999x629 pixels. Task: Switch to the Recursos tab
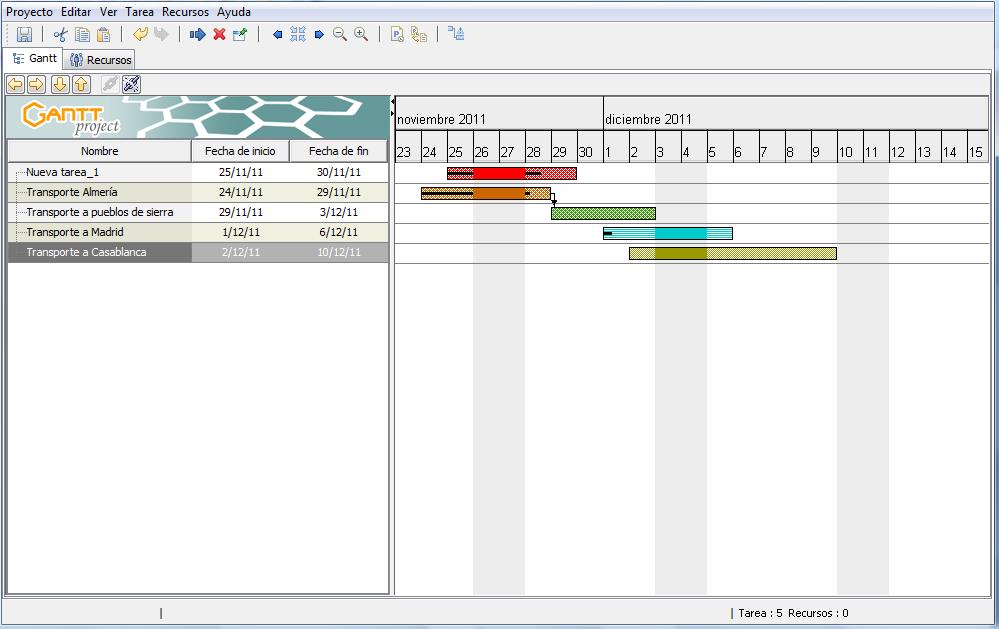coord(100,60)
